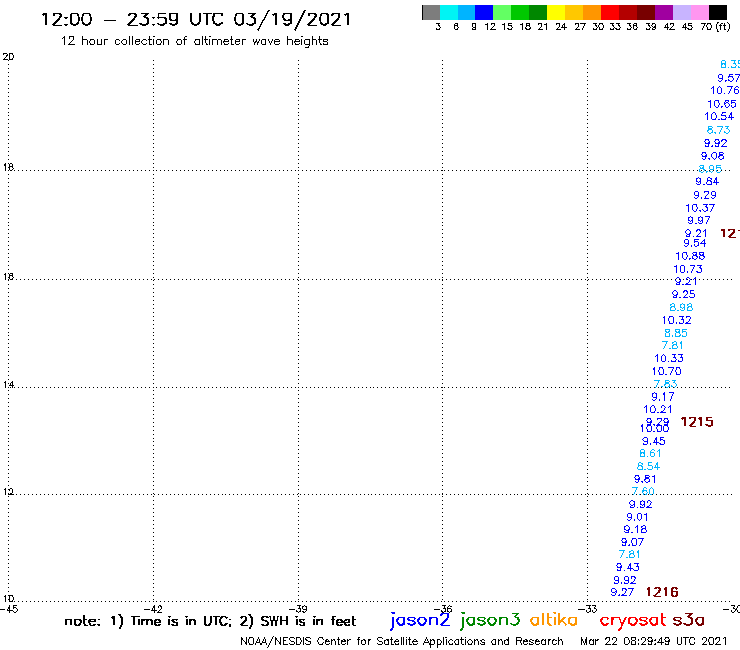The height and width of the screenshot is (650, 740).
Task: Click the -42 longitude axis label
Action: click(153, 609)
